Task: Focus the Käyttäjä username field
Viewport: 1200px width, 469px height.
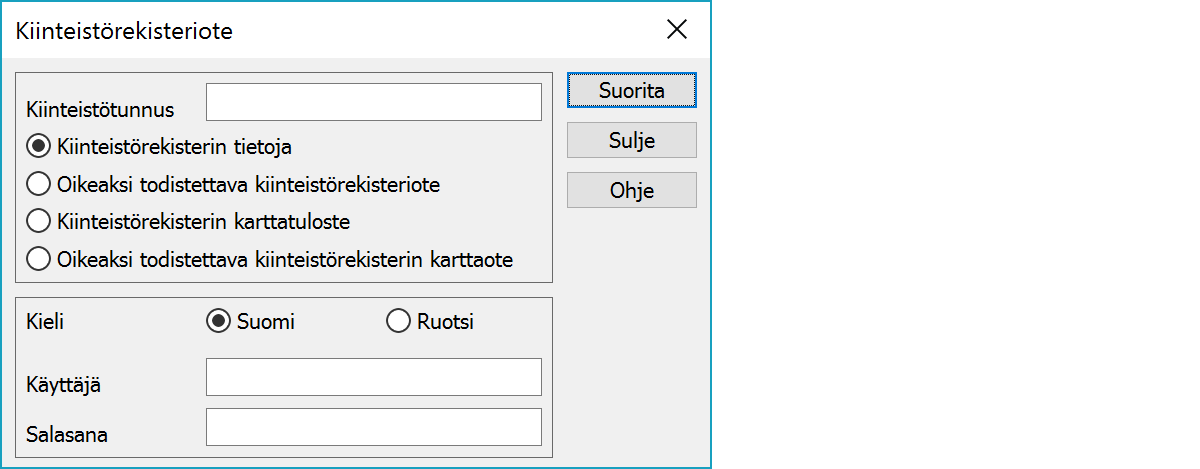Action: click(373, 377)
